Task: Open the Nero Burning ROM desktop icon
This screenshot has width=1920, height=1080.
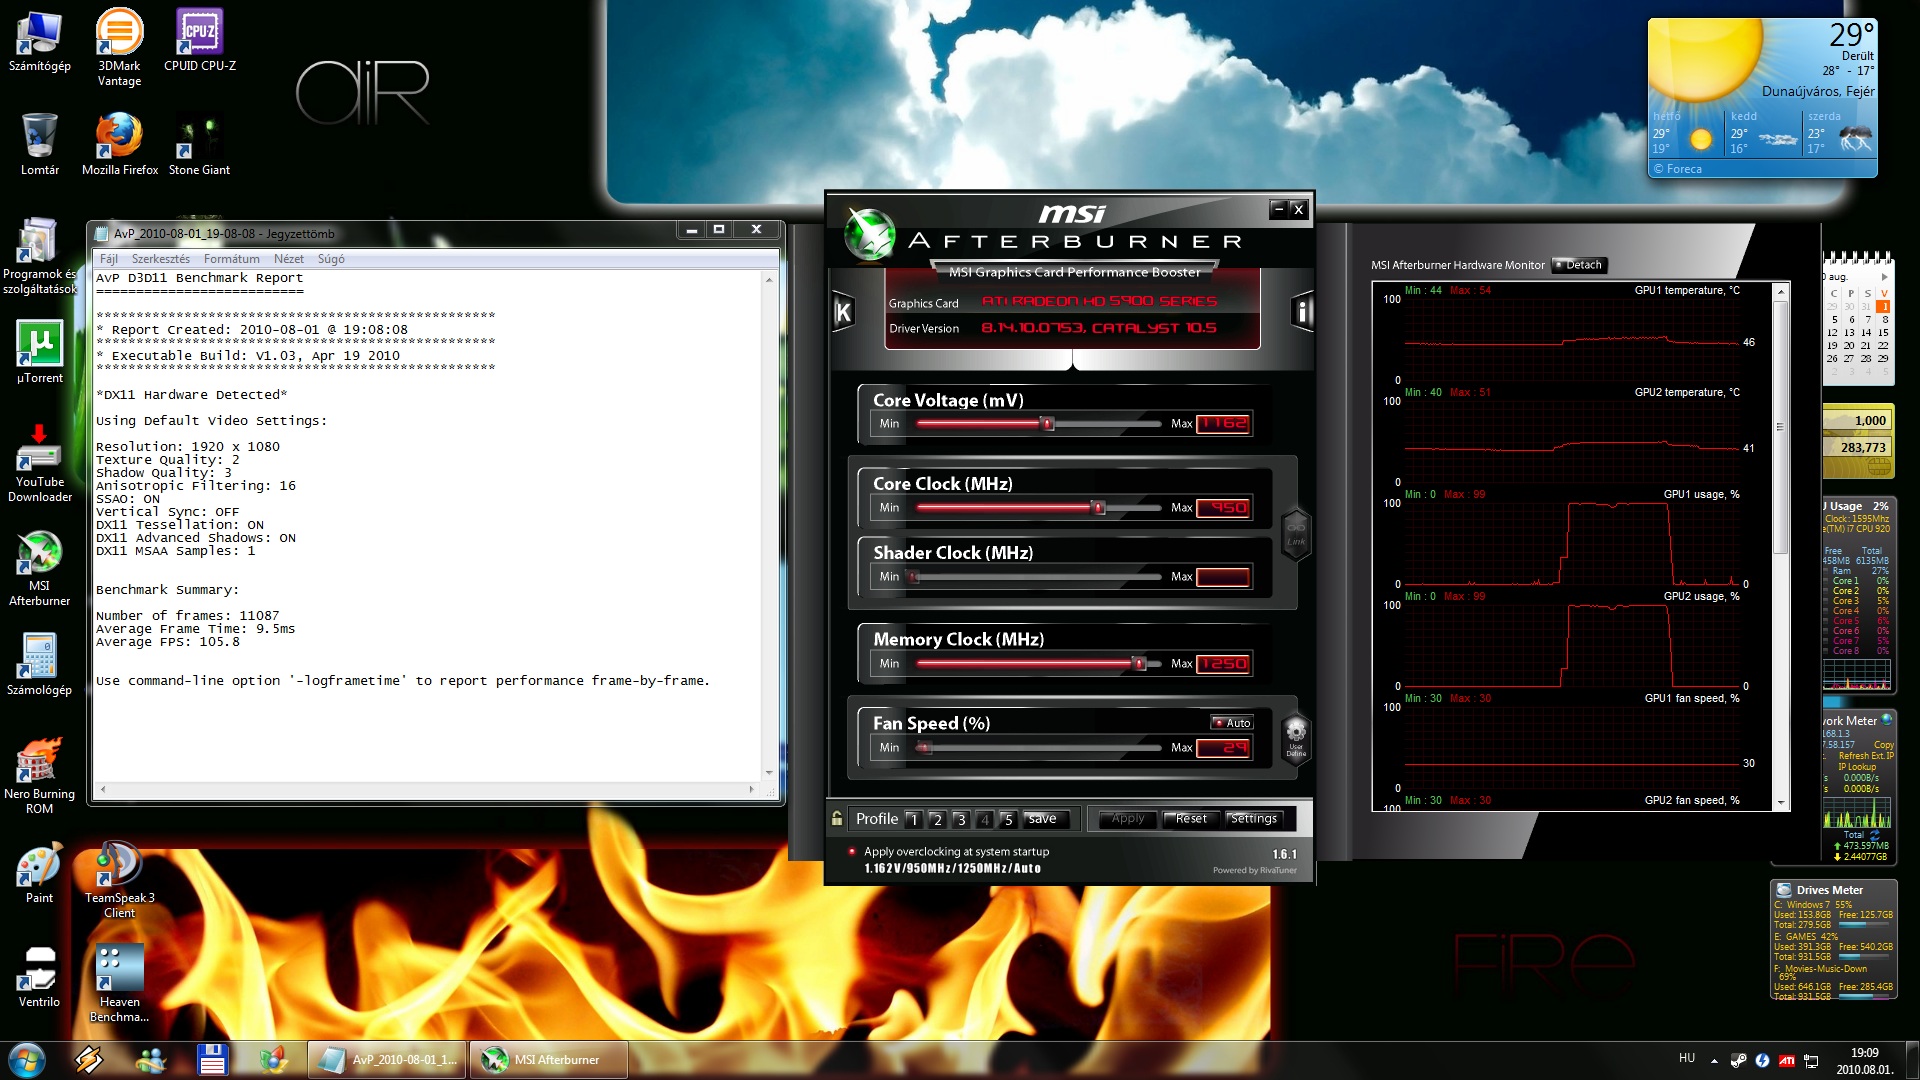Action: point(40,776)
